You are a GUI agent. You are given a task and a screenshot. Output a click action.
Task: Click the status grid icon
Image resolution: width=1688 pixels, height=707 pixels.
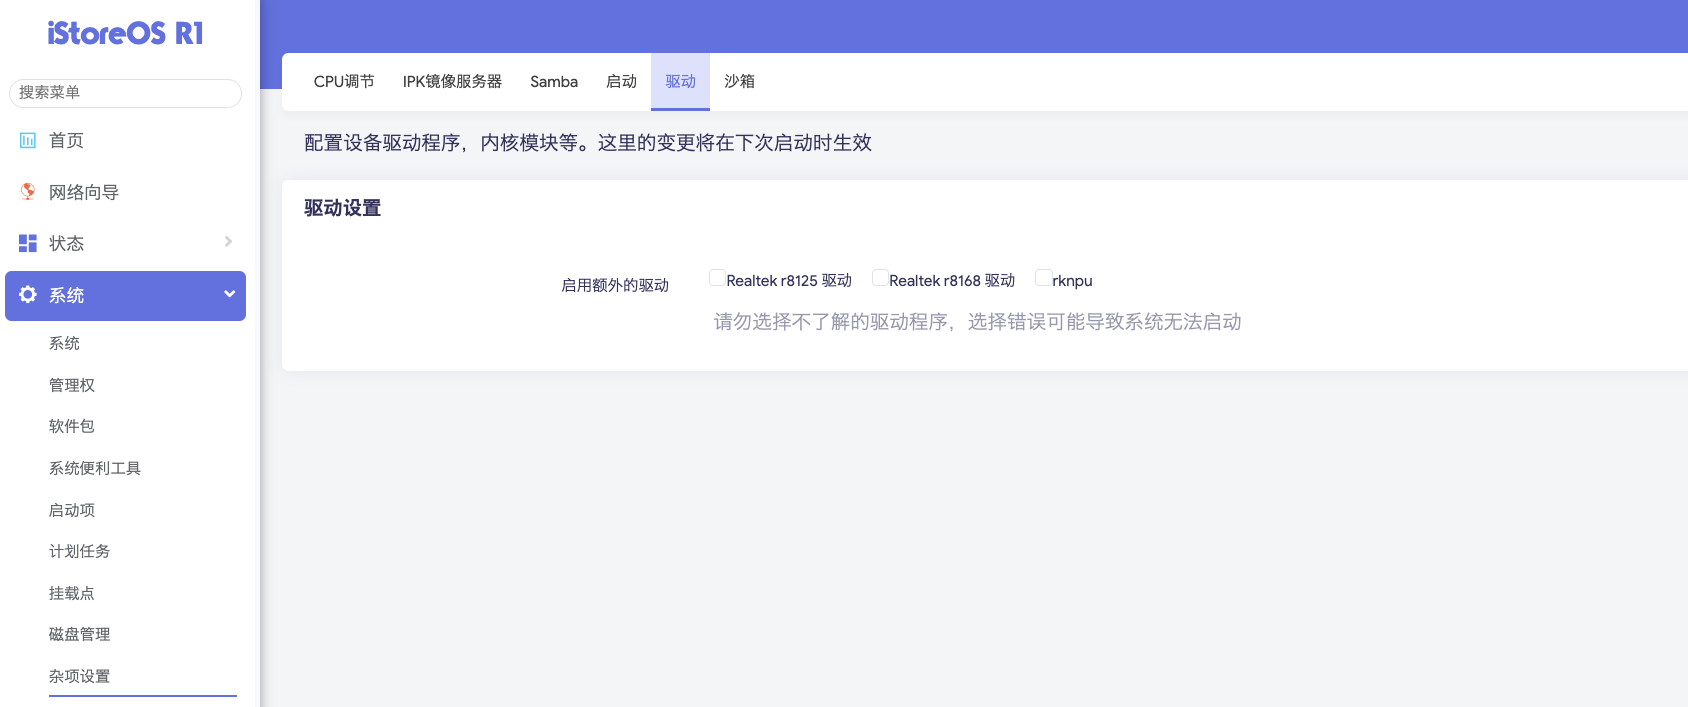click(28, 243)
